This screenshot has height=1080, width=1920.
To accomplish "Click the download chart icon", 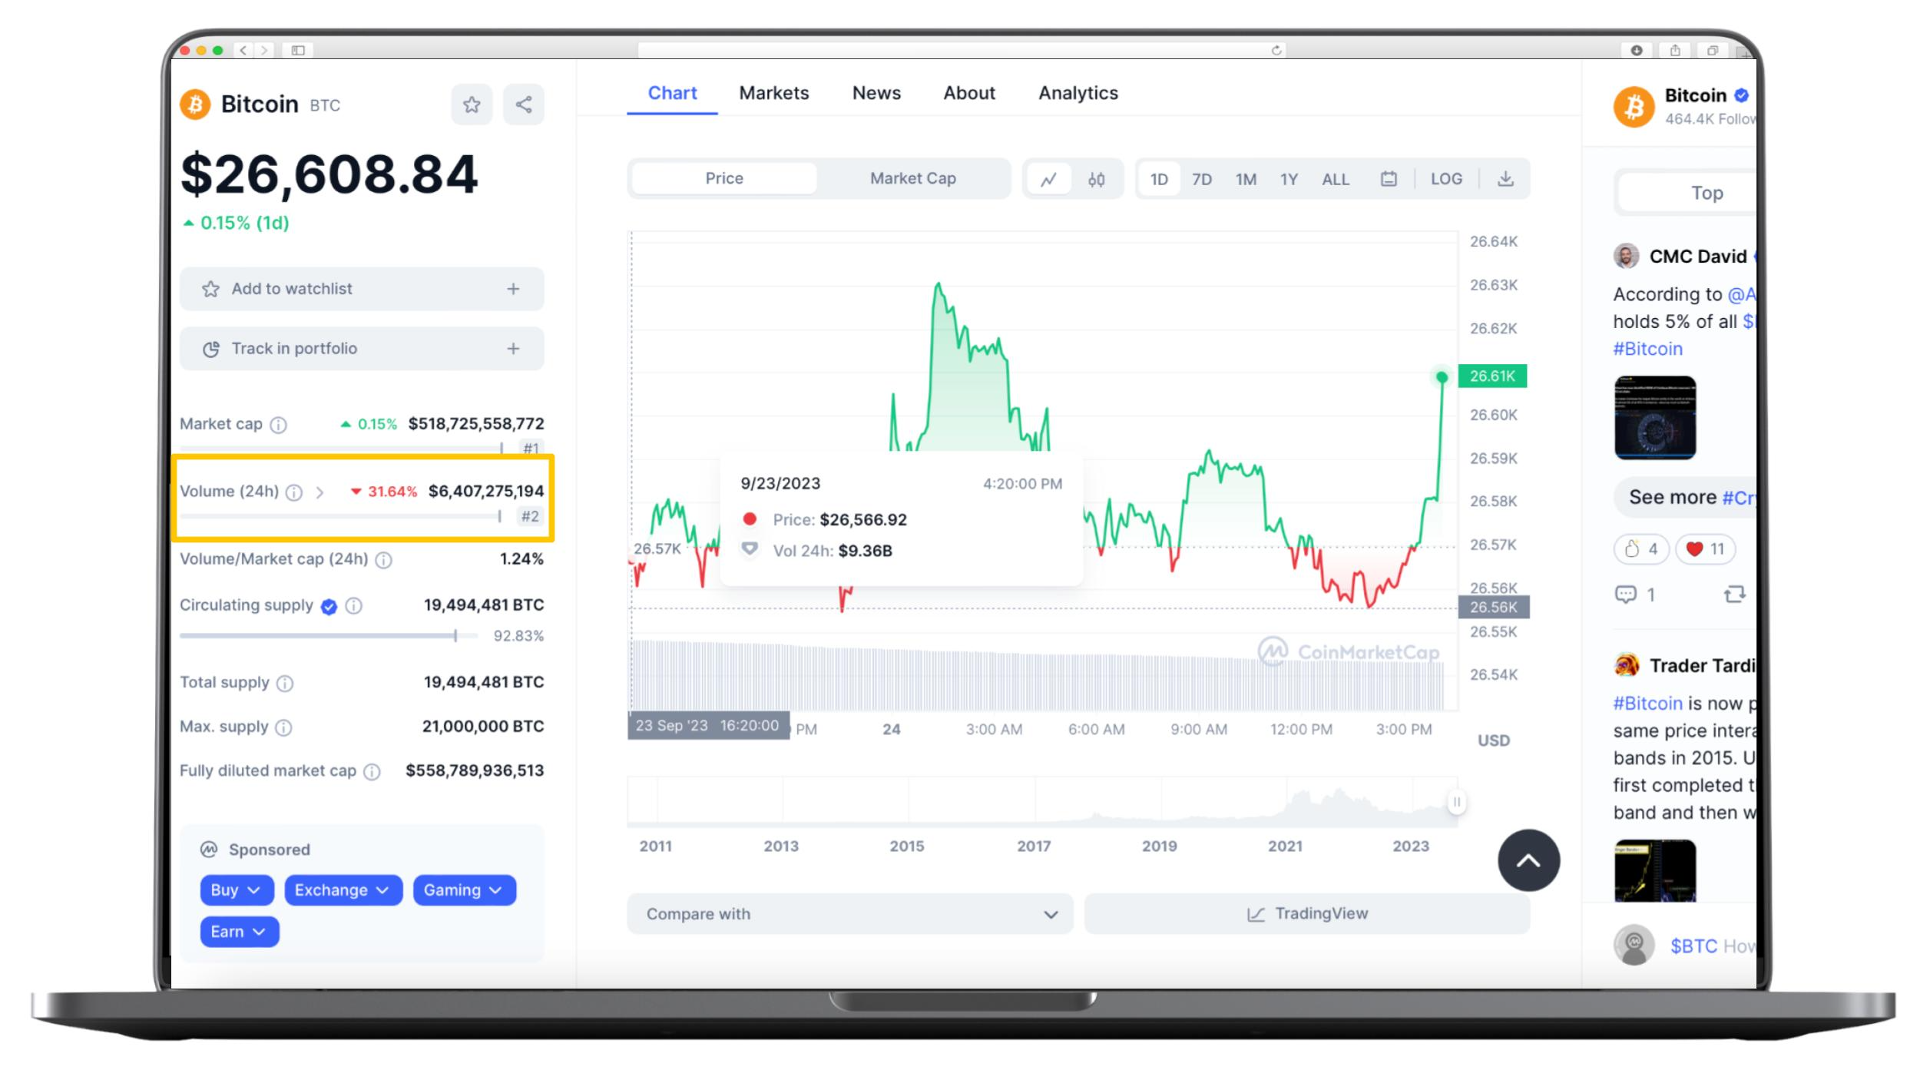I will pyautogui.click(x=1503, y=178).
